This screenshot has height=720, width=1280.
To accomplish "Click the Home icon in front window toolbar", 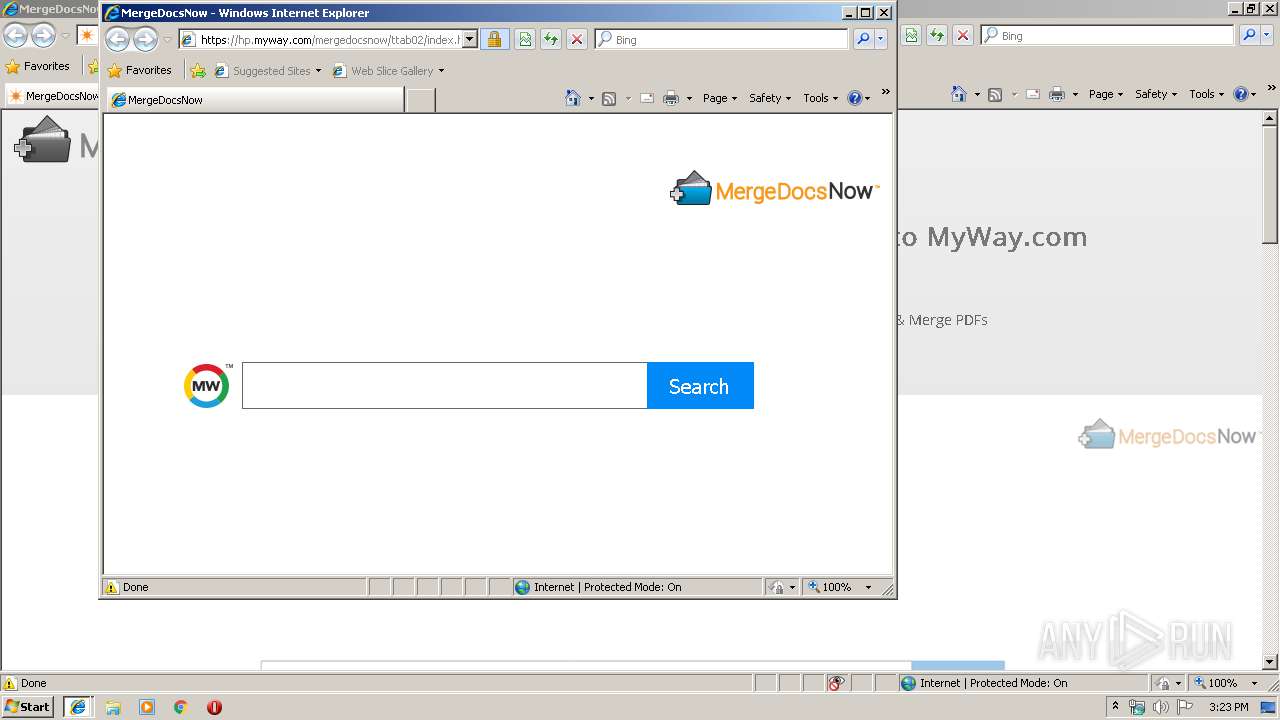I will (x=573, y=97).
